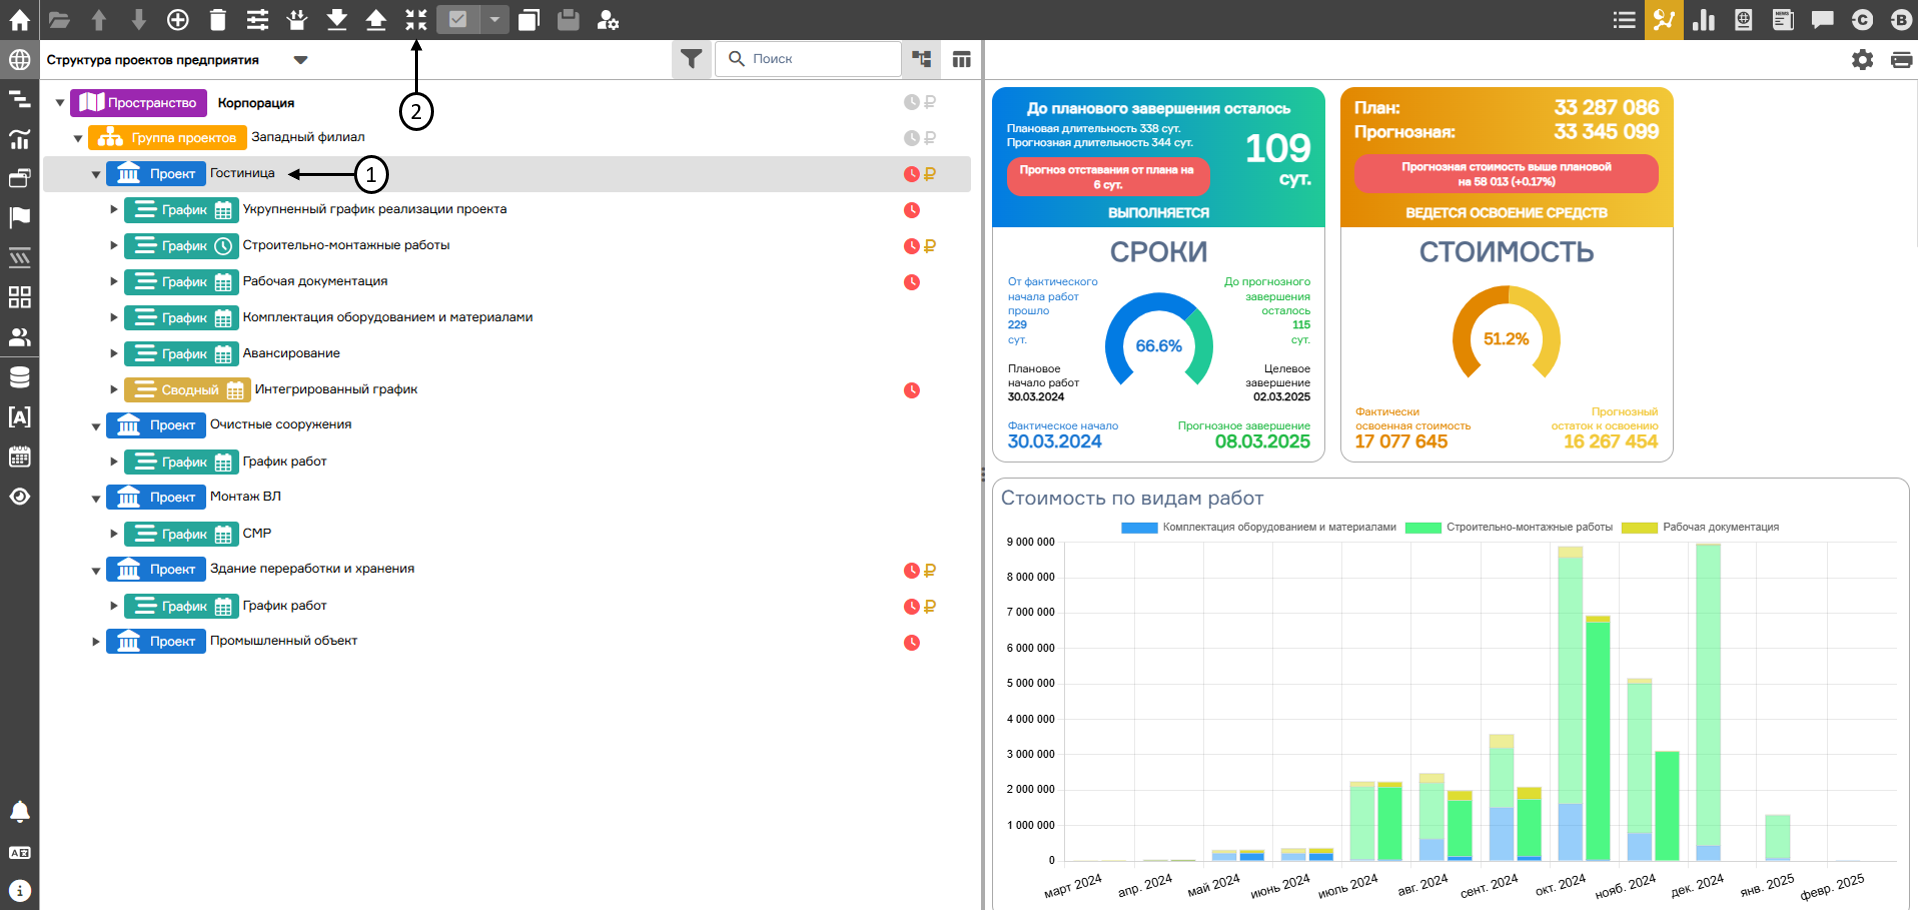Collapse all tree nodes with compress icon
The height and width of the screenshot is (910, 1918).
point(416,19)
